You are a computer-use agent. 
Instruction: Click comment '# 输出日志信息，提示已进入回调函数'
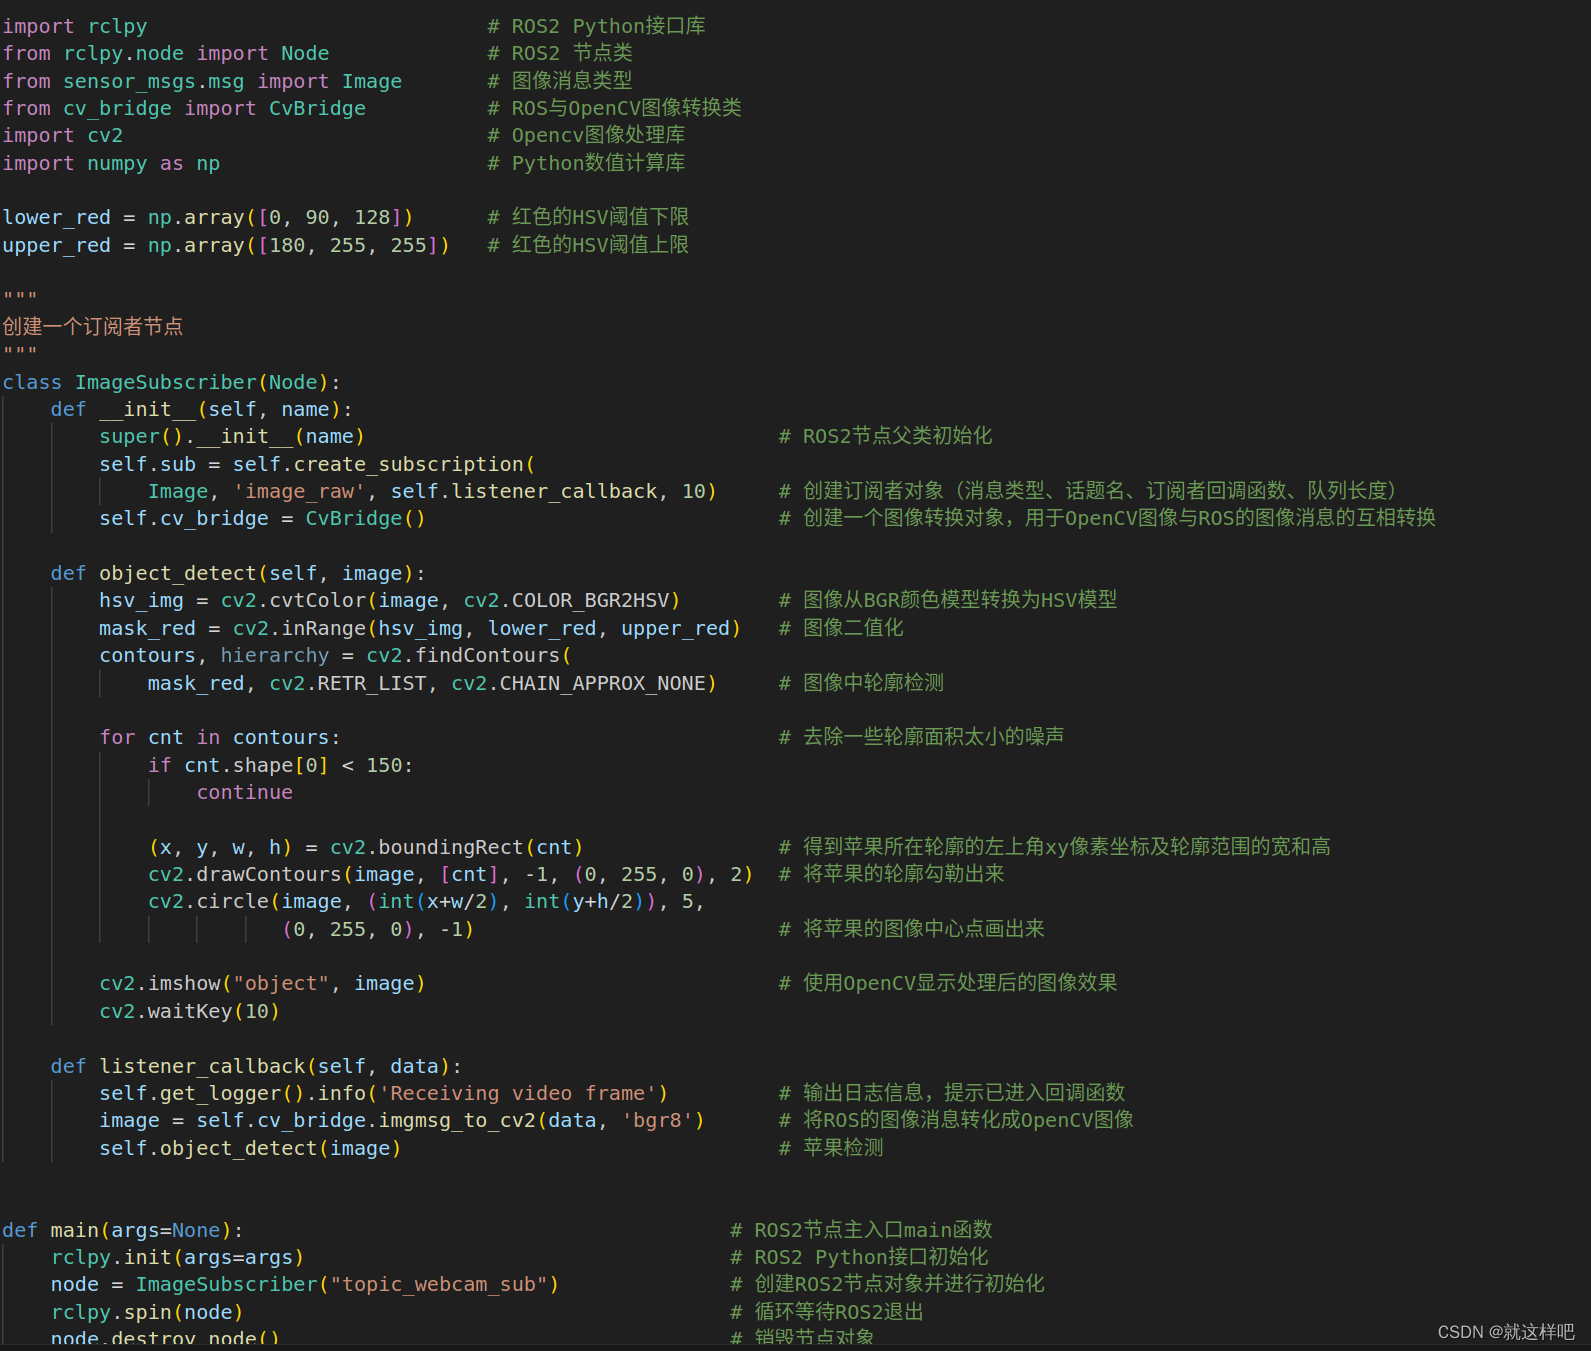952,1093
